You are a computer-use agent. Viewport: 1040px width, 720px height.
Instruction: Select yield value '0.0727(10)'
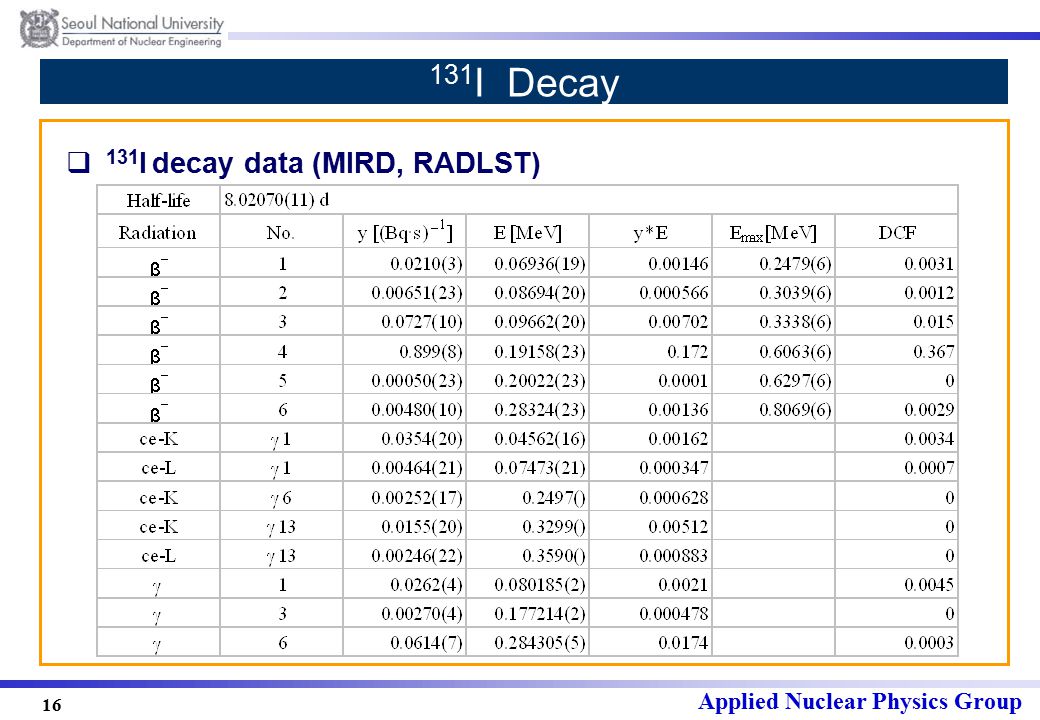click(422, 322)
